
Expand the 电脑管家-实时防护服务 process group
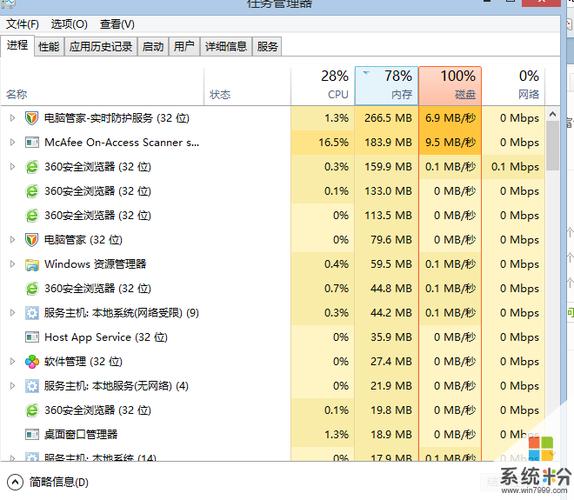(x=12, y=118)
